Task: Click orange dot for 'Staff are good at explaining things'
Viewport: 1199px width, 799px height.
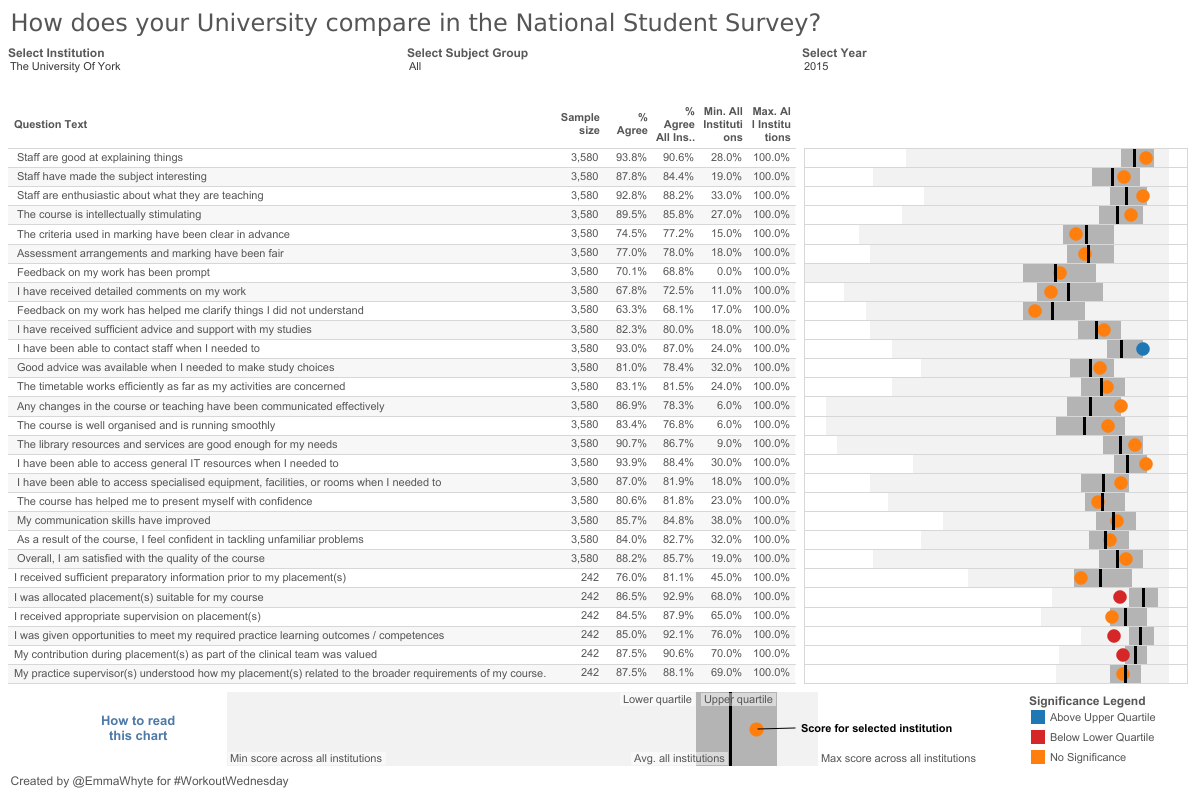Action: click(1146, 158)
